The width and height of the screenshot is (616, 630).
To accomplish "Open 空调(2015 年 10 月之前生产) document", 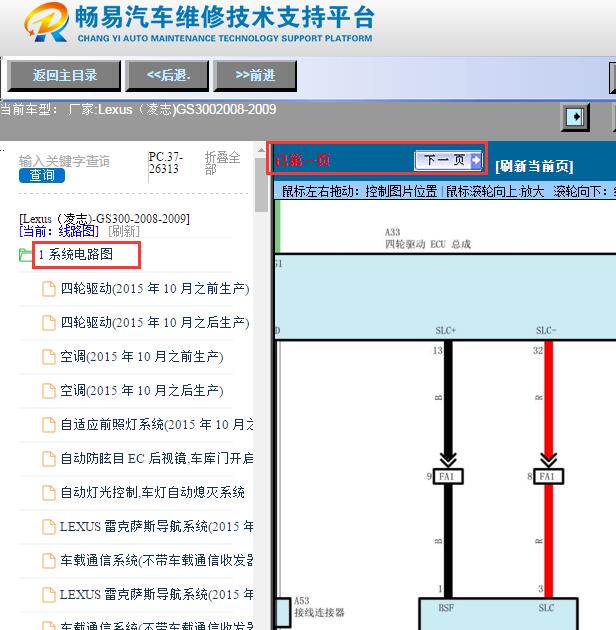I will pos(142,356).
